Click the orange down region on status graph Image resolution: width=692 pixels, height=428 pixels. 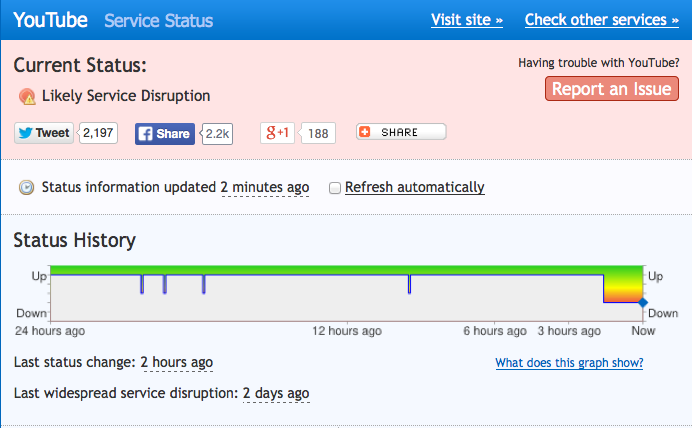[623, 291]
